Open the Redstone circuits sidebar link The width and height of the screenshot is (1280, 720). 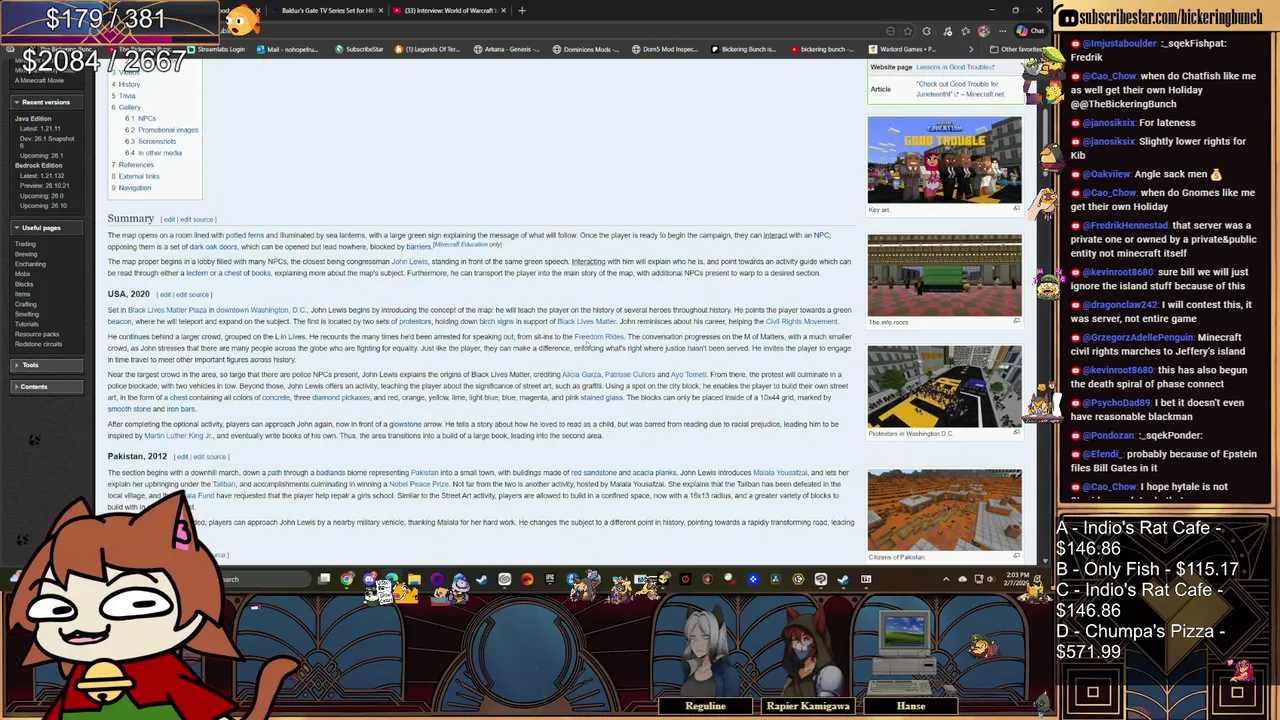[x=39, y=344]
